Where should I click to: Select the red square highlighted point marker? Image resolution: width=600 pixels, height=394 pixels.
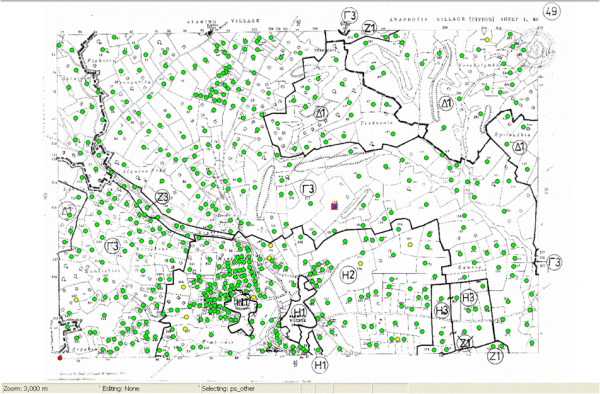334,207
